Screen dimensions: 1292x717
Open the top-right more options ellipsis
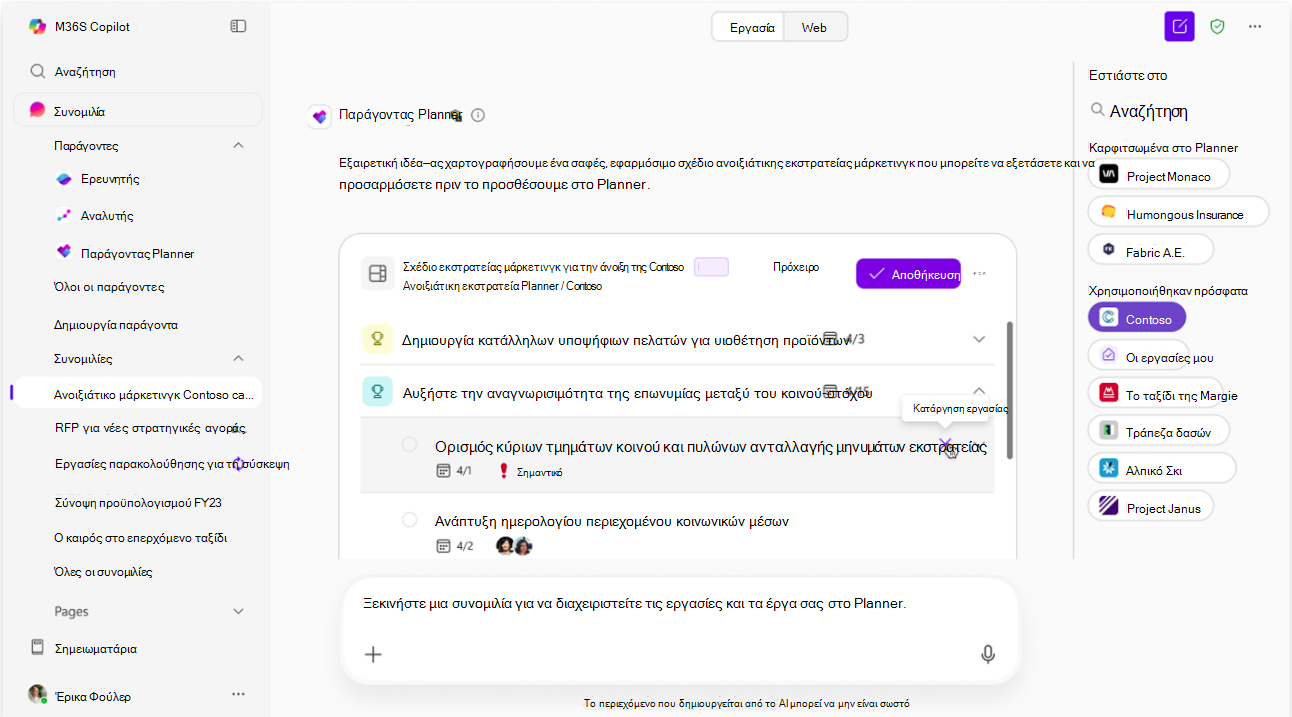click(x=1255, y=27)
